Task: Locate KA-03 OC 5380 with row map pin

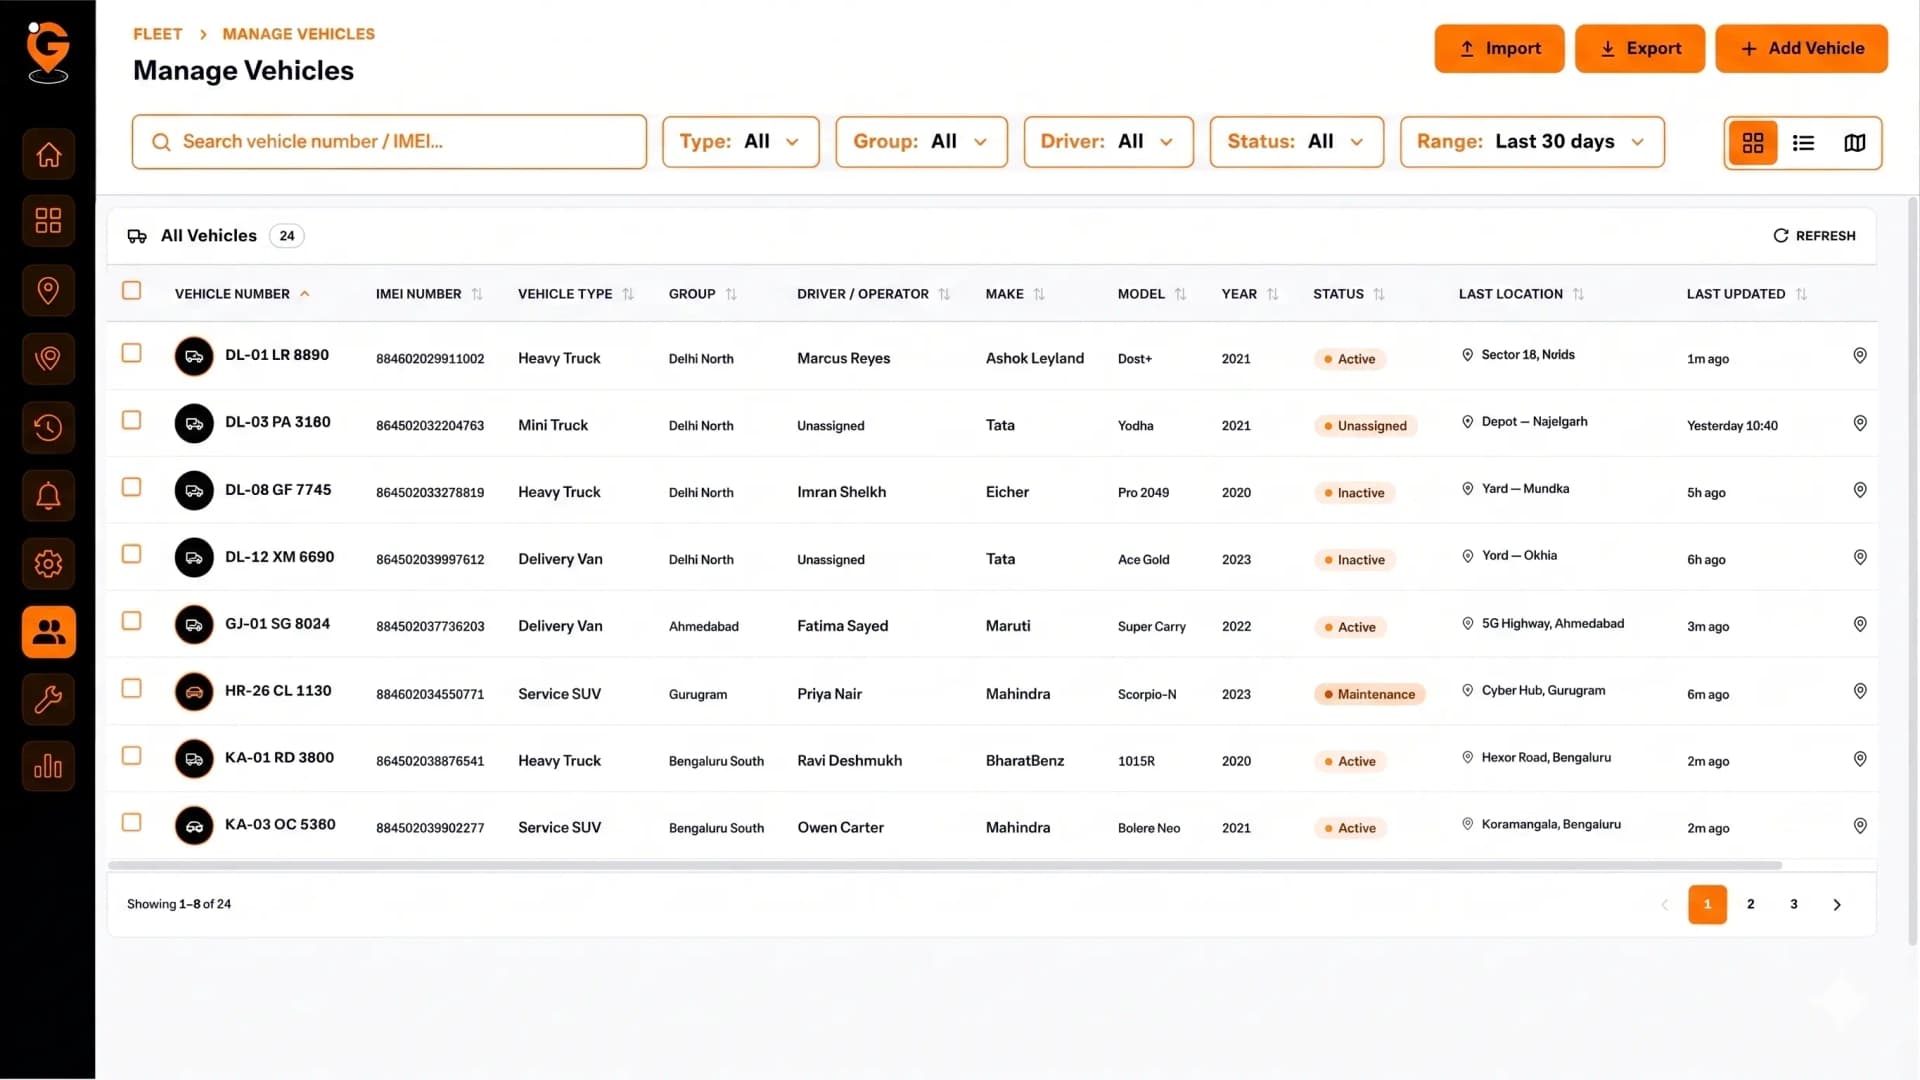Action: tap(1859, 826)
